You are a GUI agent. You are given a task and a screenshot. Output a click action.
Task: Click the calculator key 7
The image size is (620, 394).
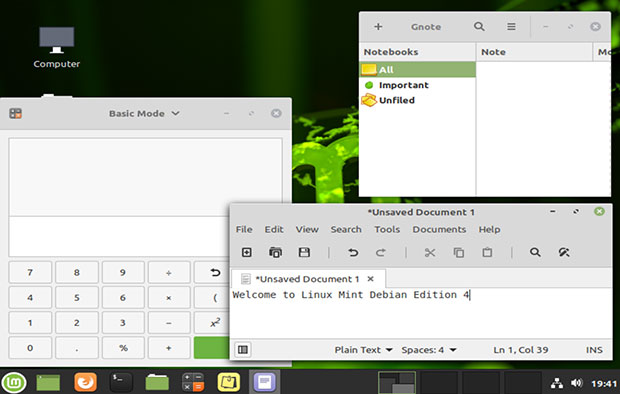point(30,273)
